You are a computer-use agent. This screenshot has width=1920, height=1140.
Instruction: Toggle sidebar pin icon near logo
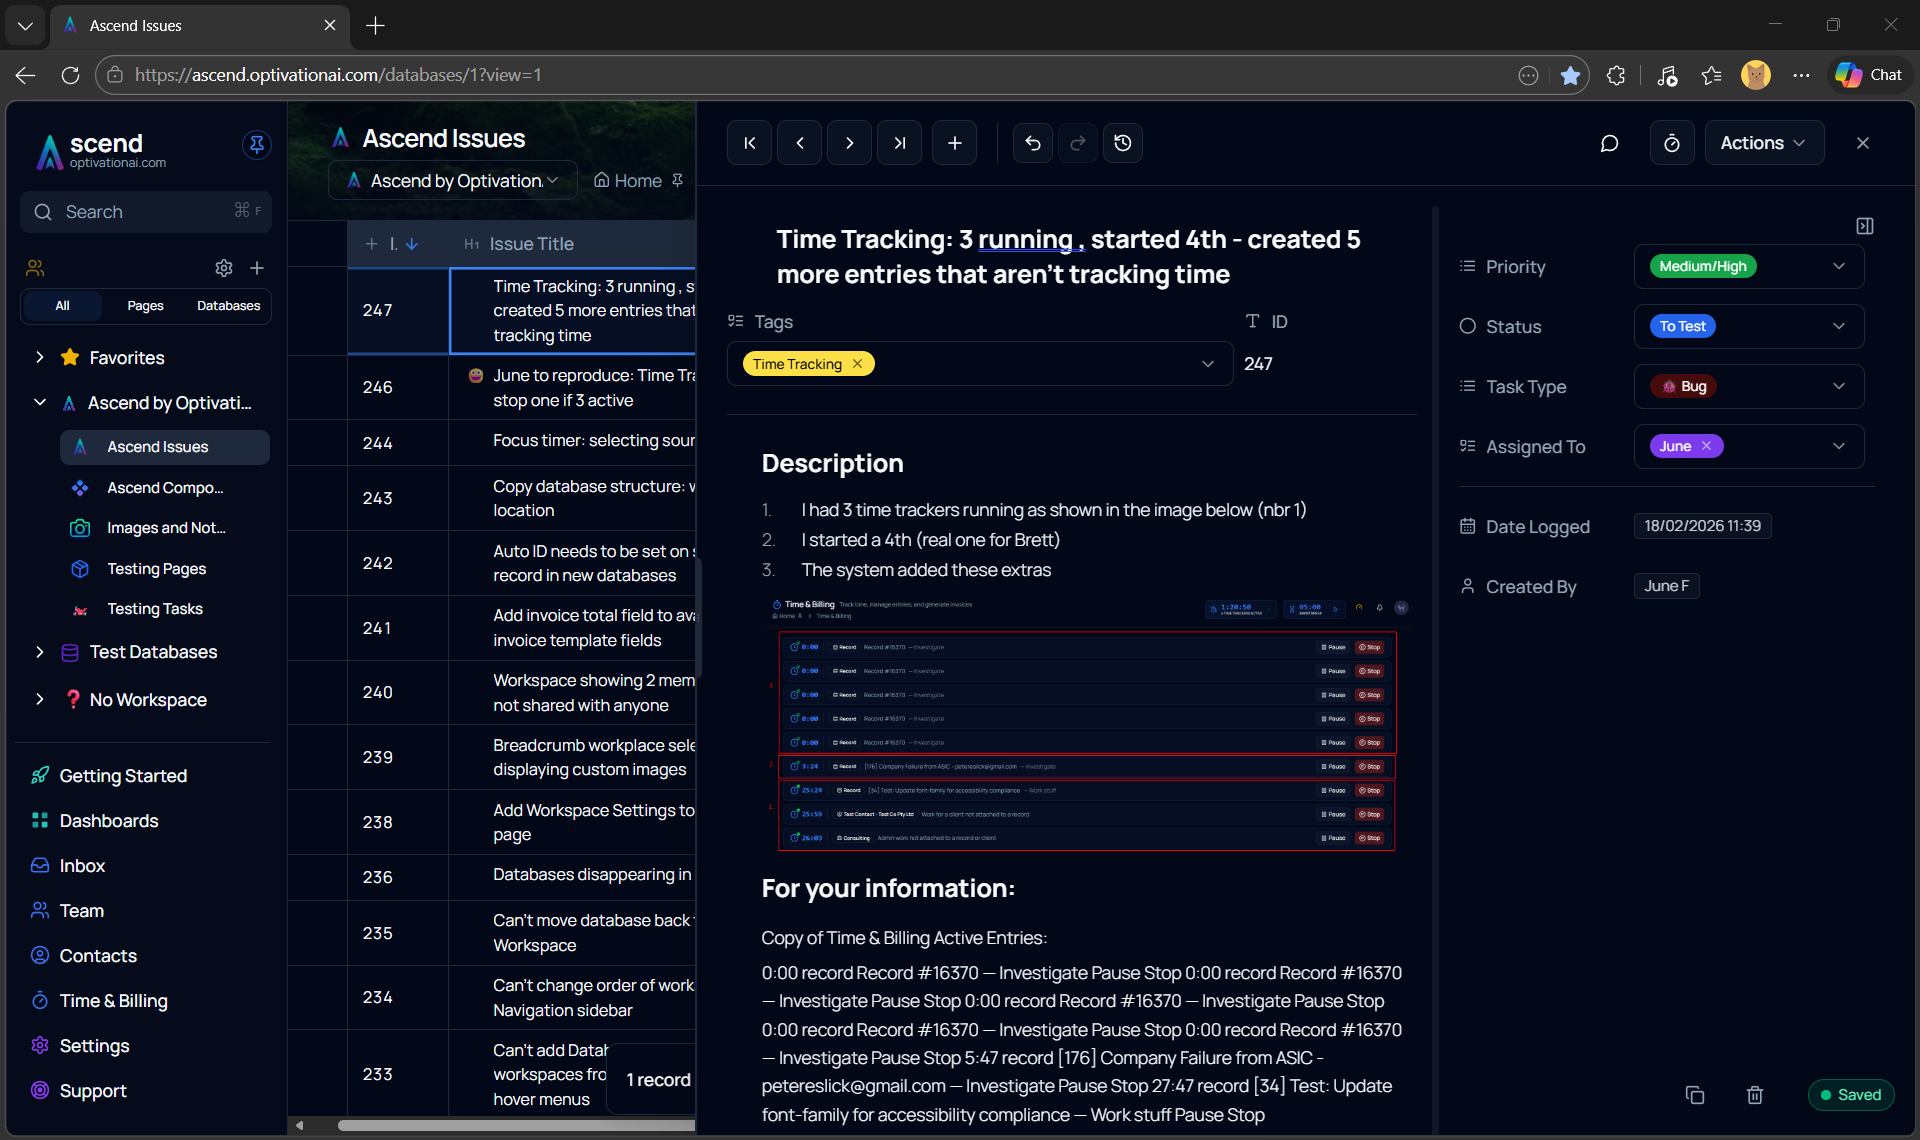coord(256,145)
